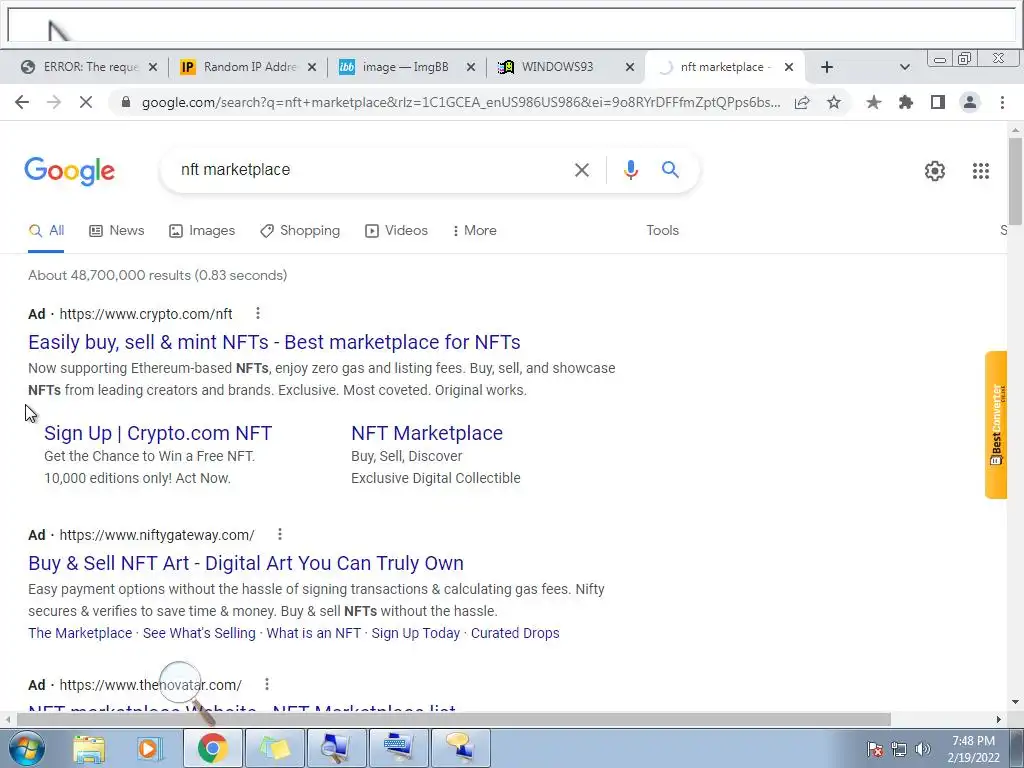Click the vertical scrollbar thumb
1024x768 pixels.
pos(1015,181)
